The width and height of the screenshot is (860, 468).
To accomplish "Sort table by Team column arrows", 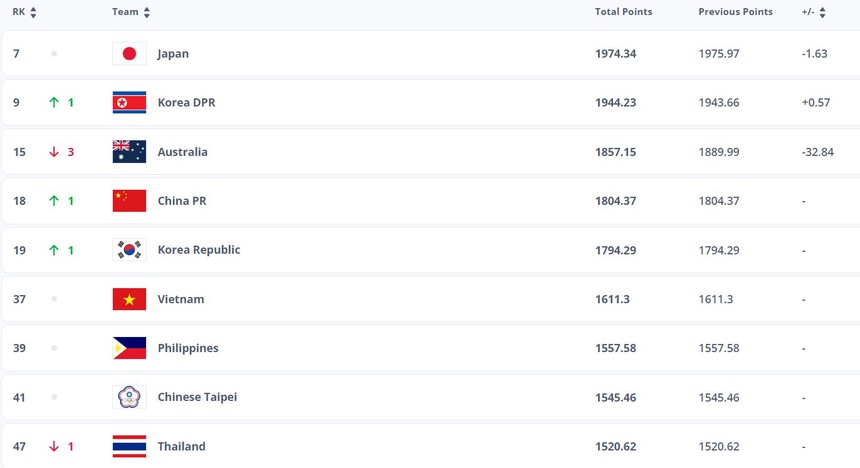I will click(147, 13).
